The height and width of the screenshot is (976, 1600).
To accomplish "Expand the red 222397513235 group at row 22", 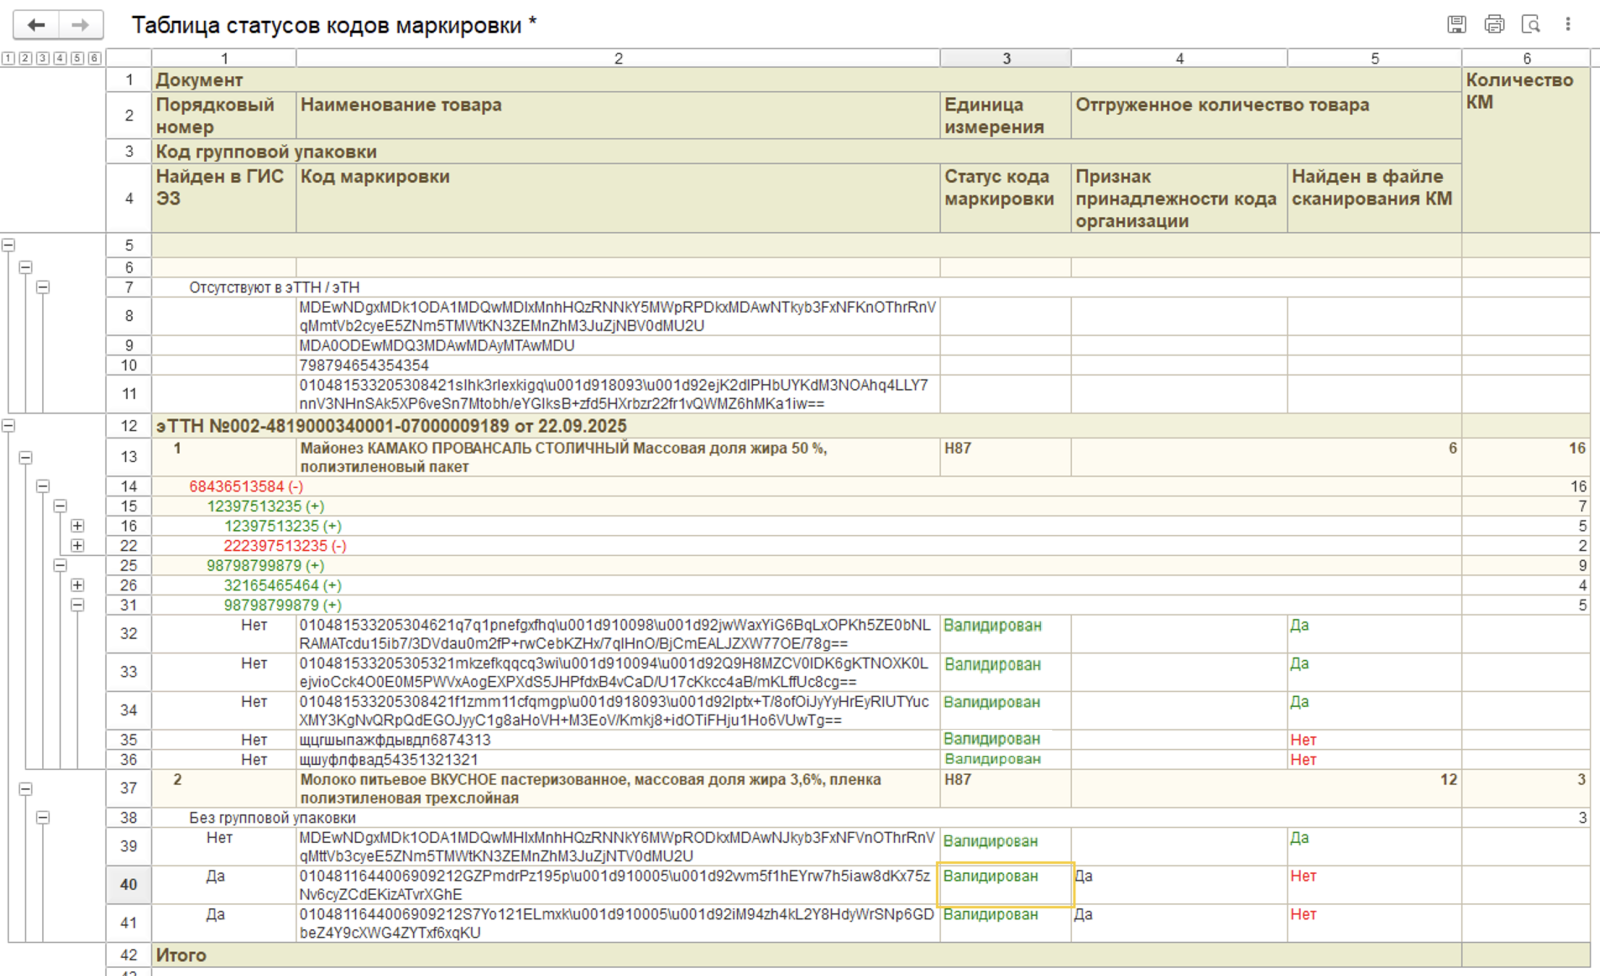I will (78, 546).
